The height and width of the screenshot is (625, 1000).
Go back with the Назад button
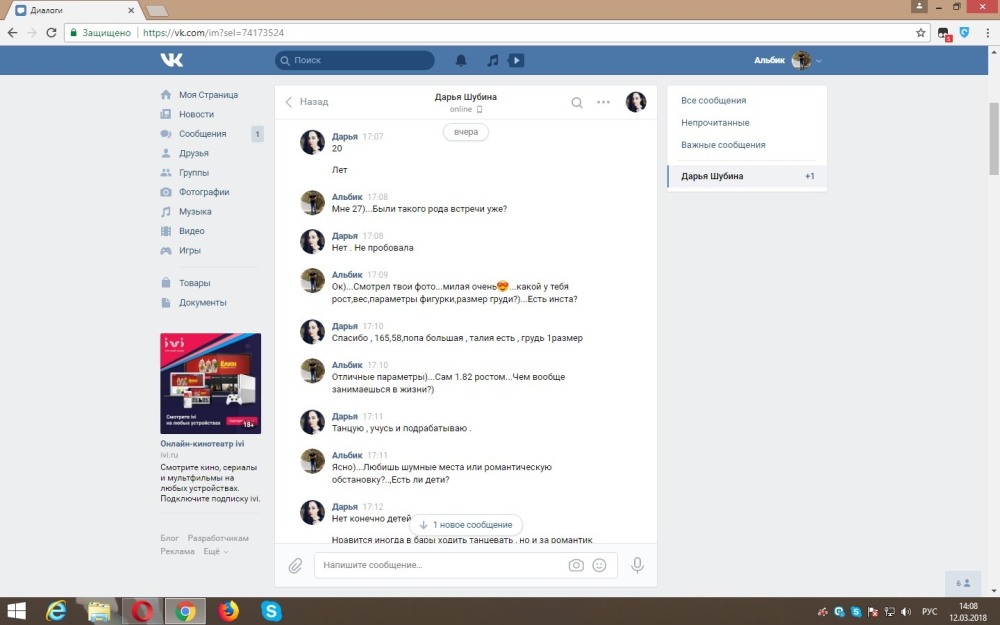click(307, 102)
